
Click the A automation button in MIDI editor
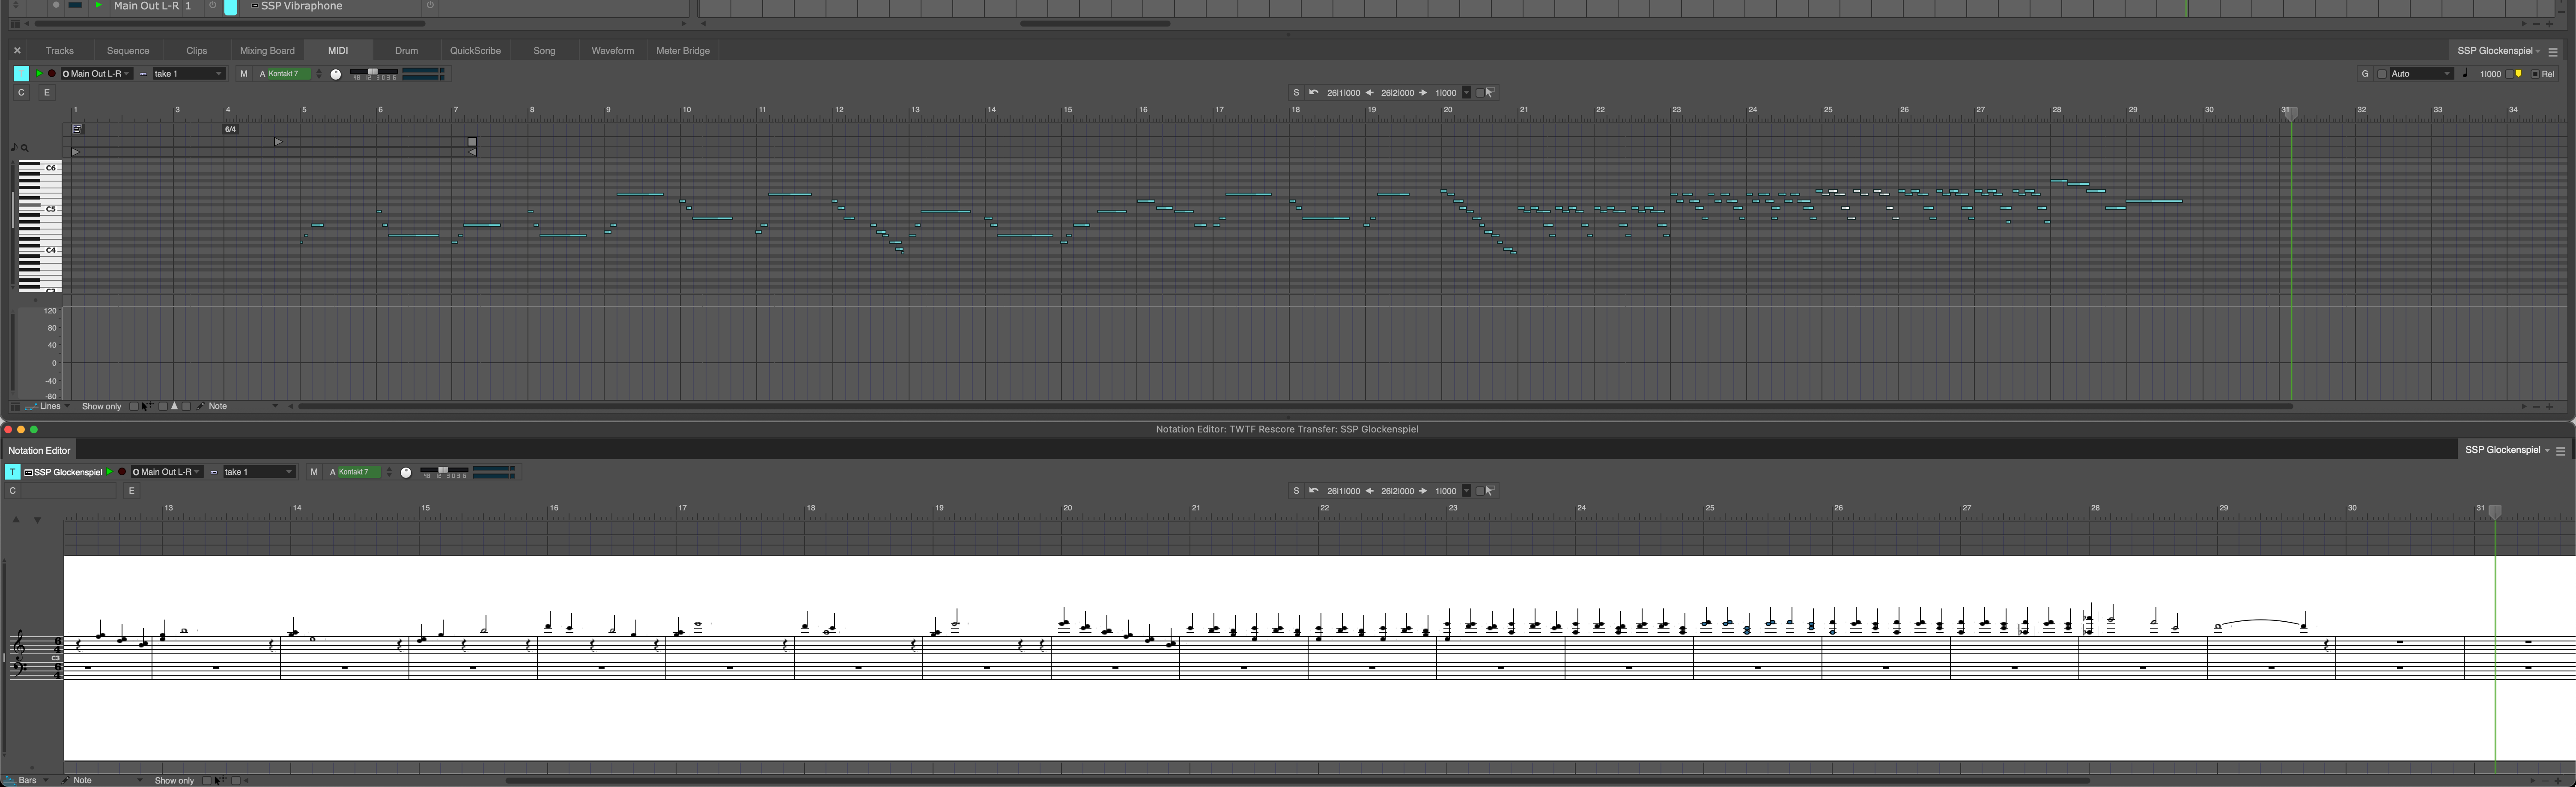click(x=263, y=74)
